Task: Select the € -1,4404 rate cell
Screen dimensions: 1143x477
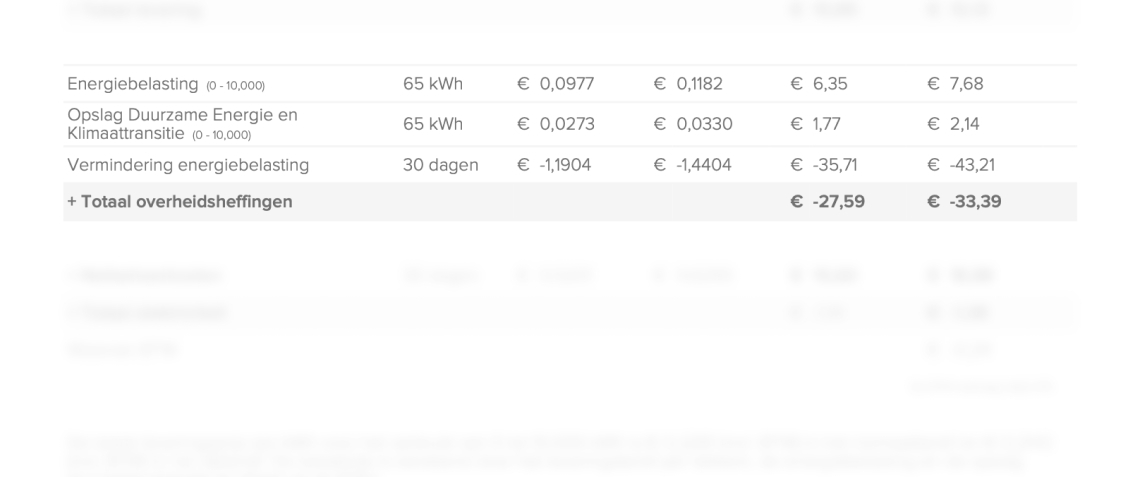Action: [693, 165]
